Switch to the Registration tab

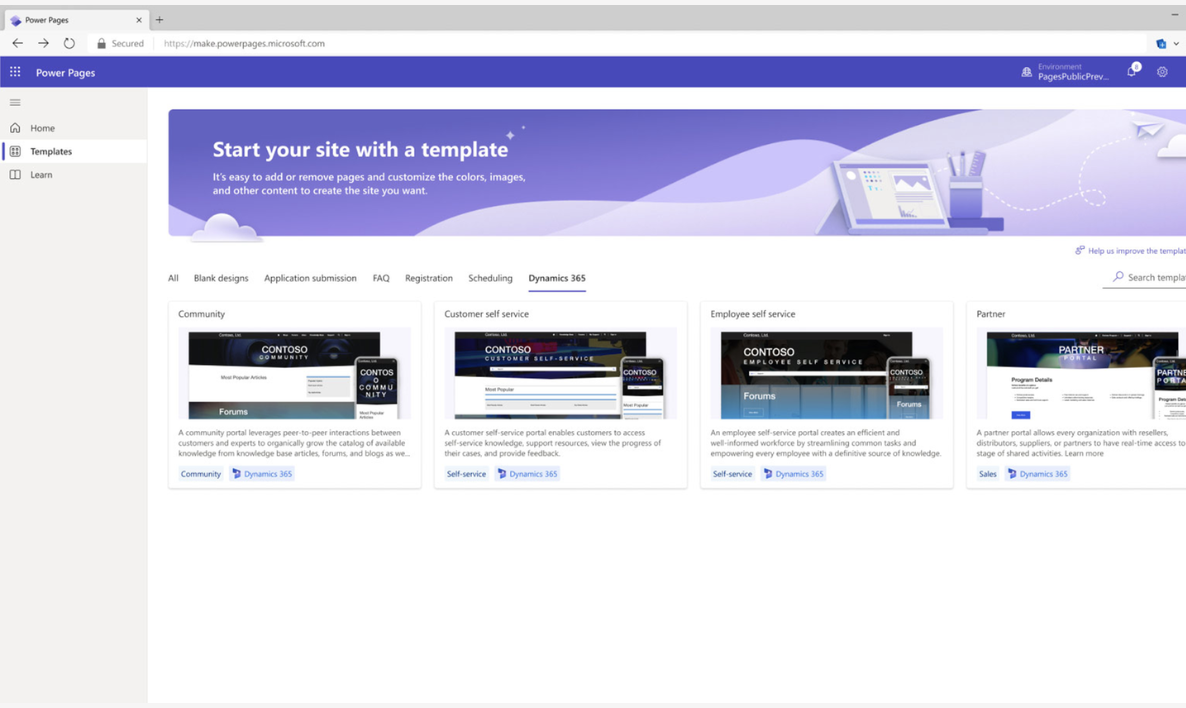429,278
